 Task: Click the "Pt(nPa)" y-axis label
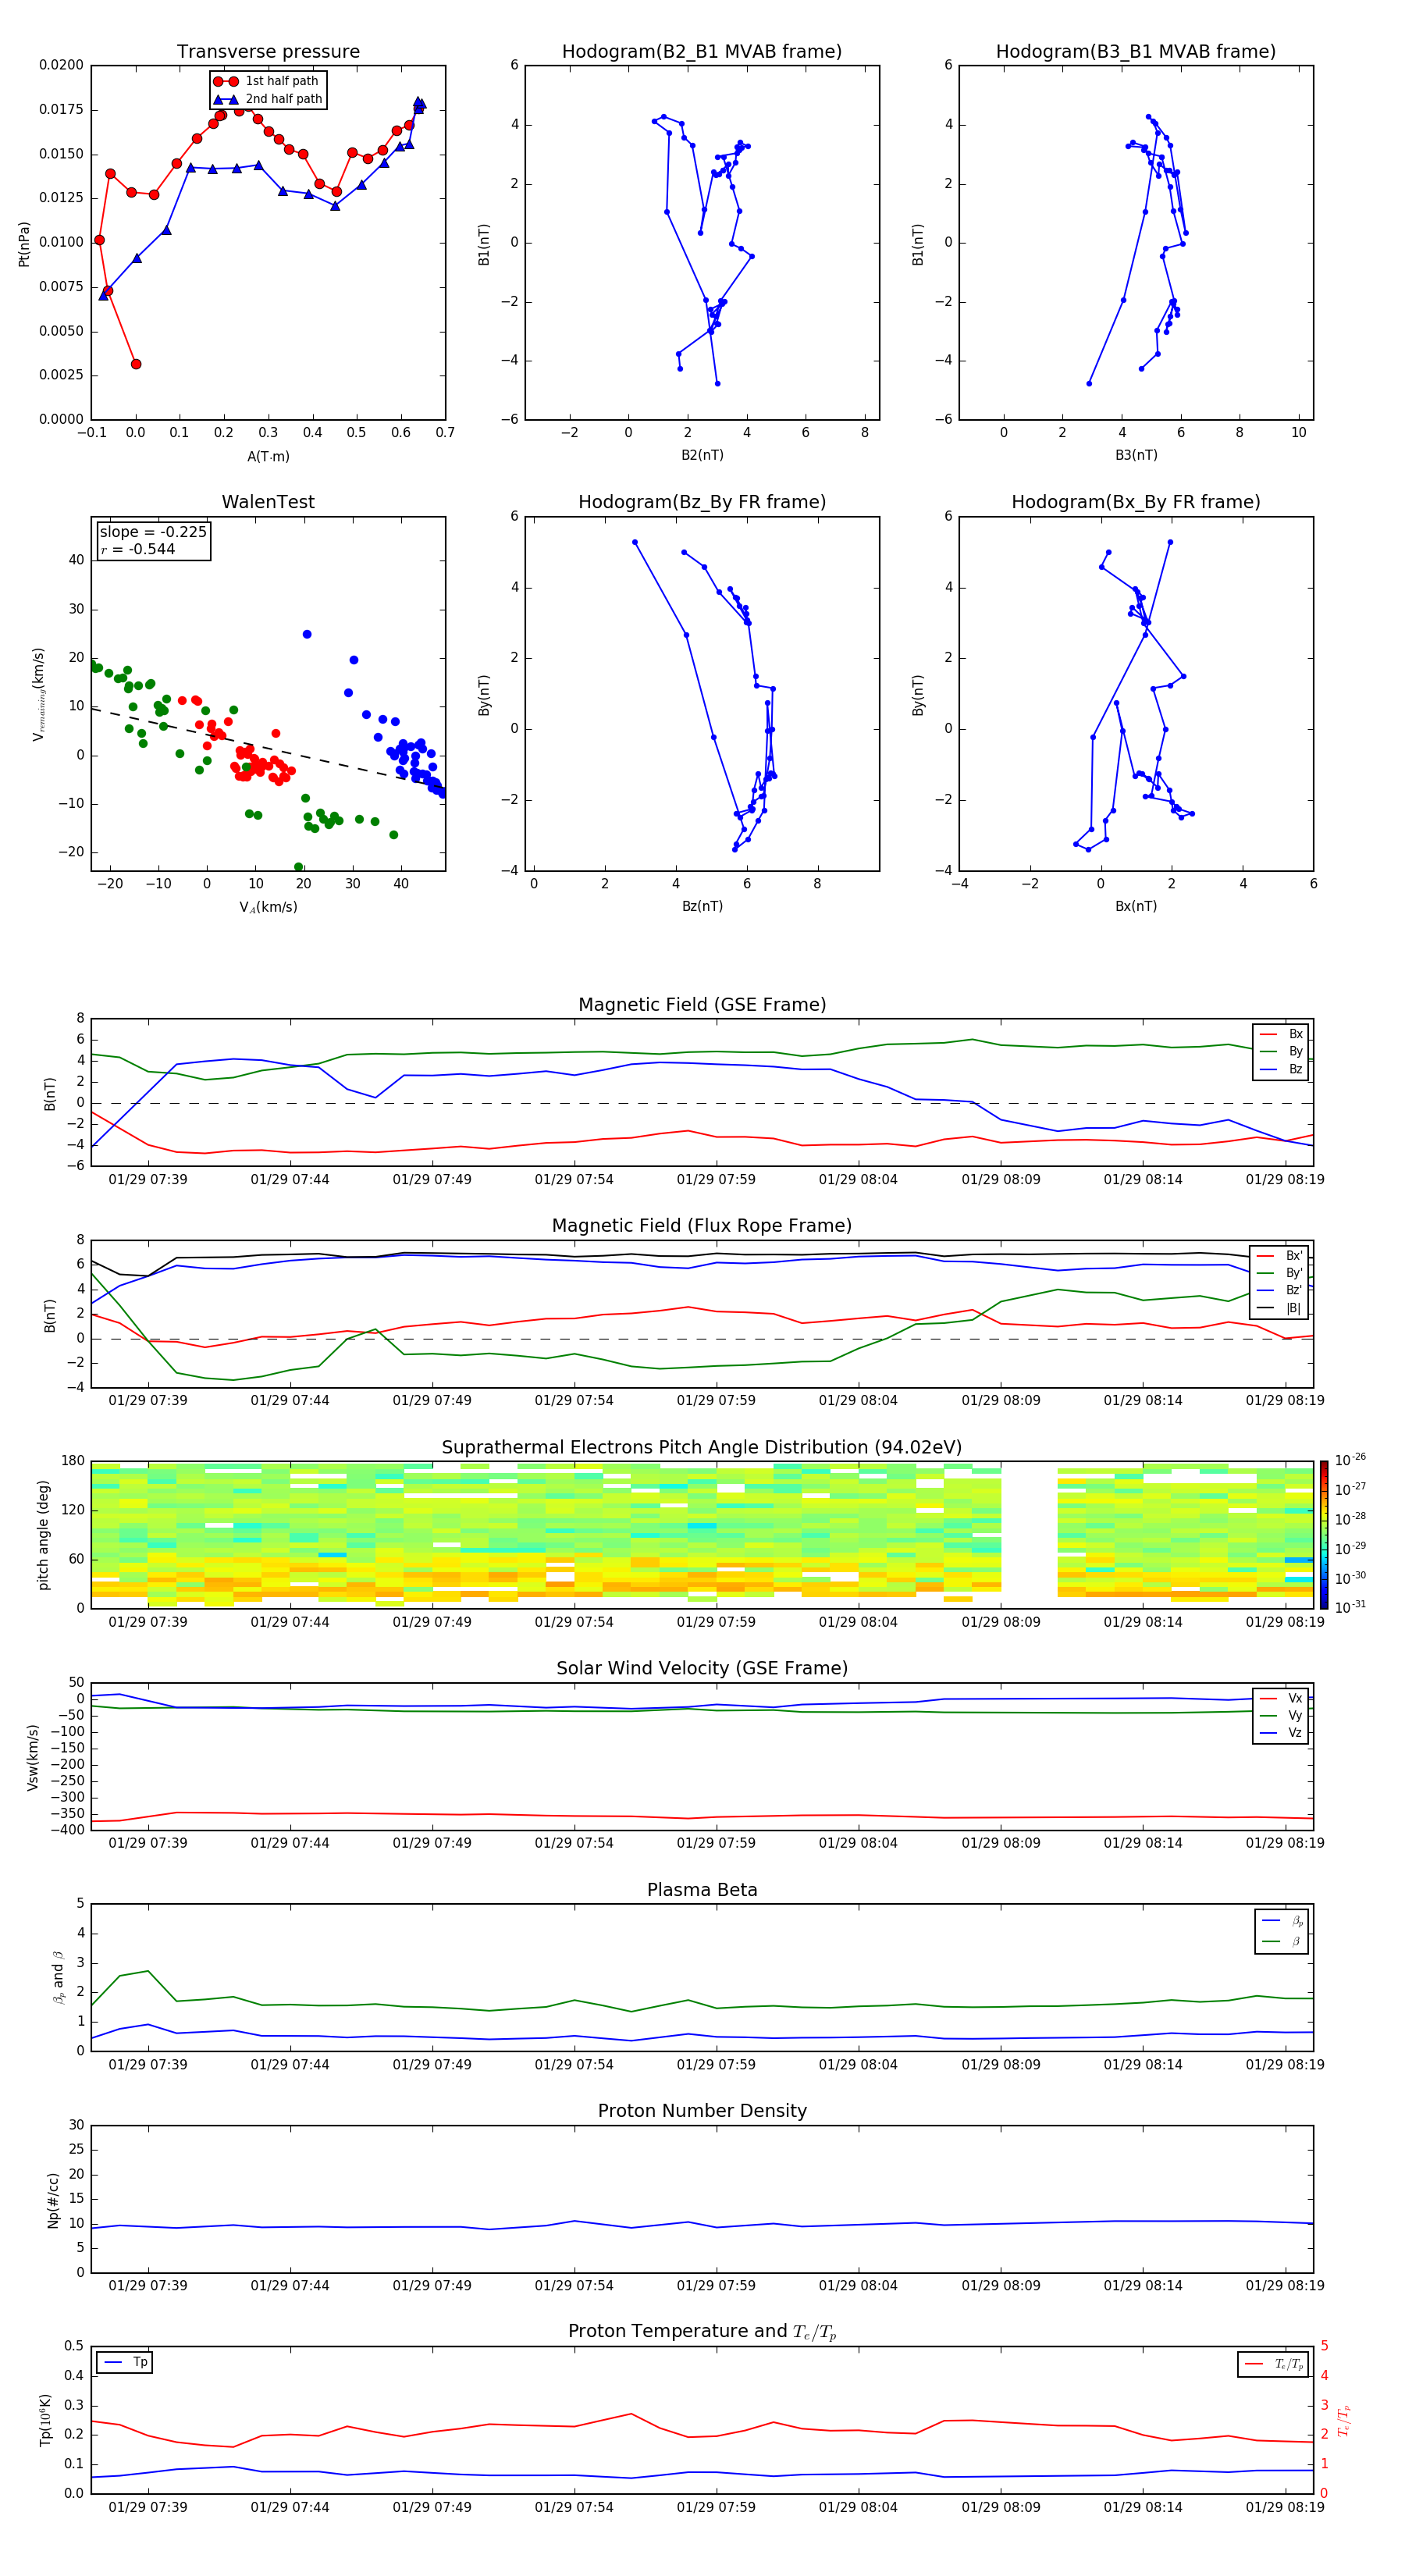coord(24,243)
